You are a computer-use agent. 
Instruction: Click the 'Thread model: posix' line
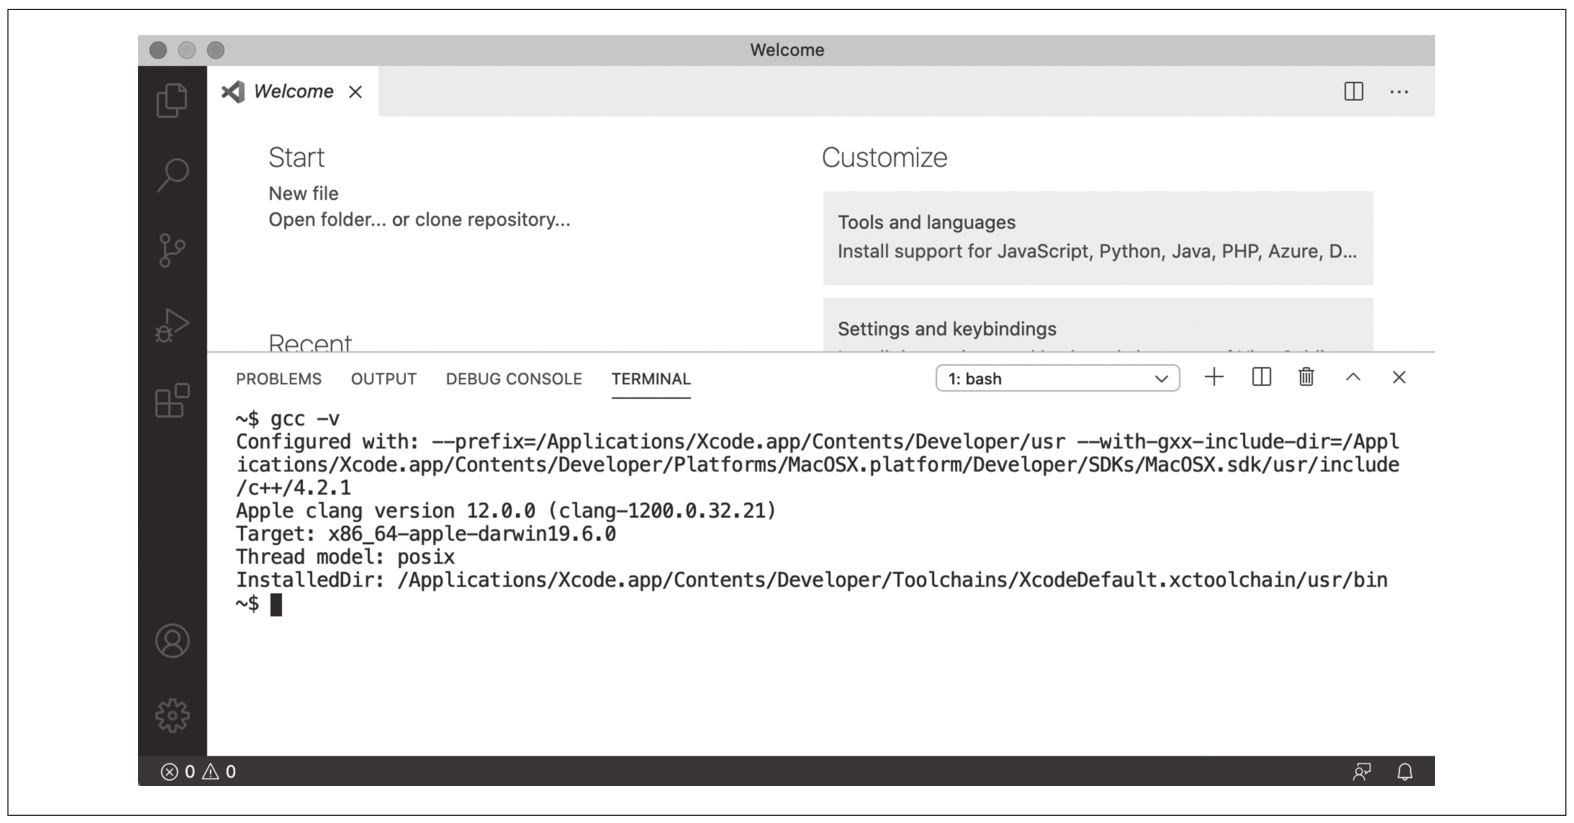[345, 557]
